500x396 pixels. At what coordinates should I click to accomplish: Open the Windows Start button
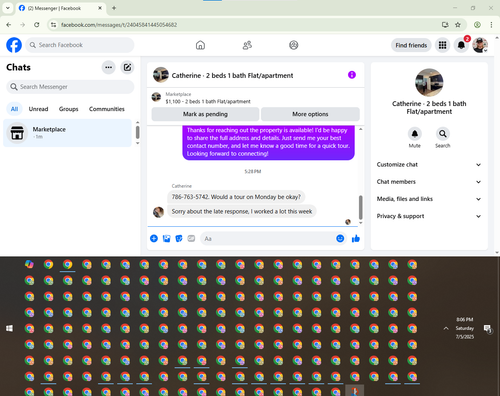[x=9, y=328]
